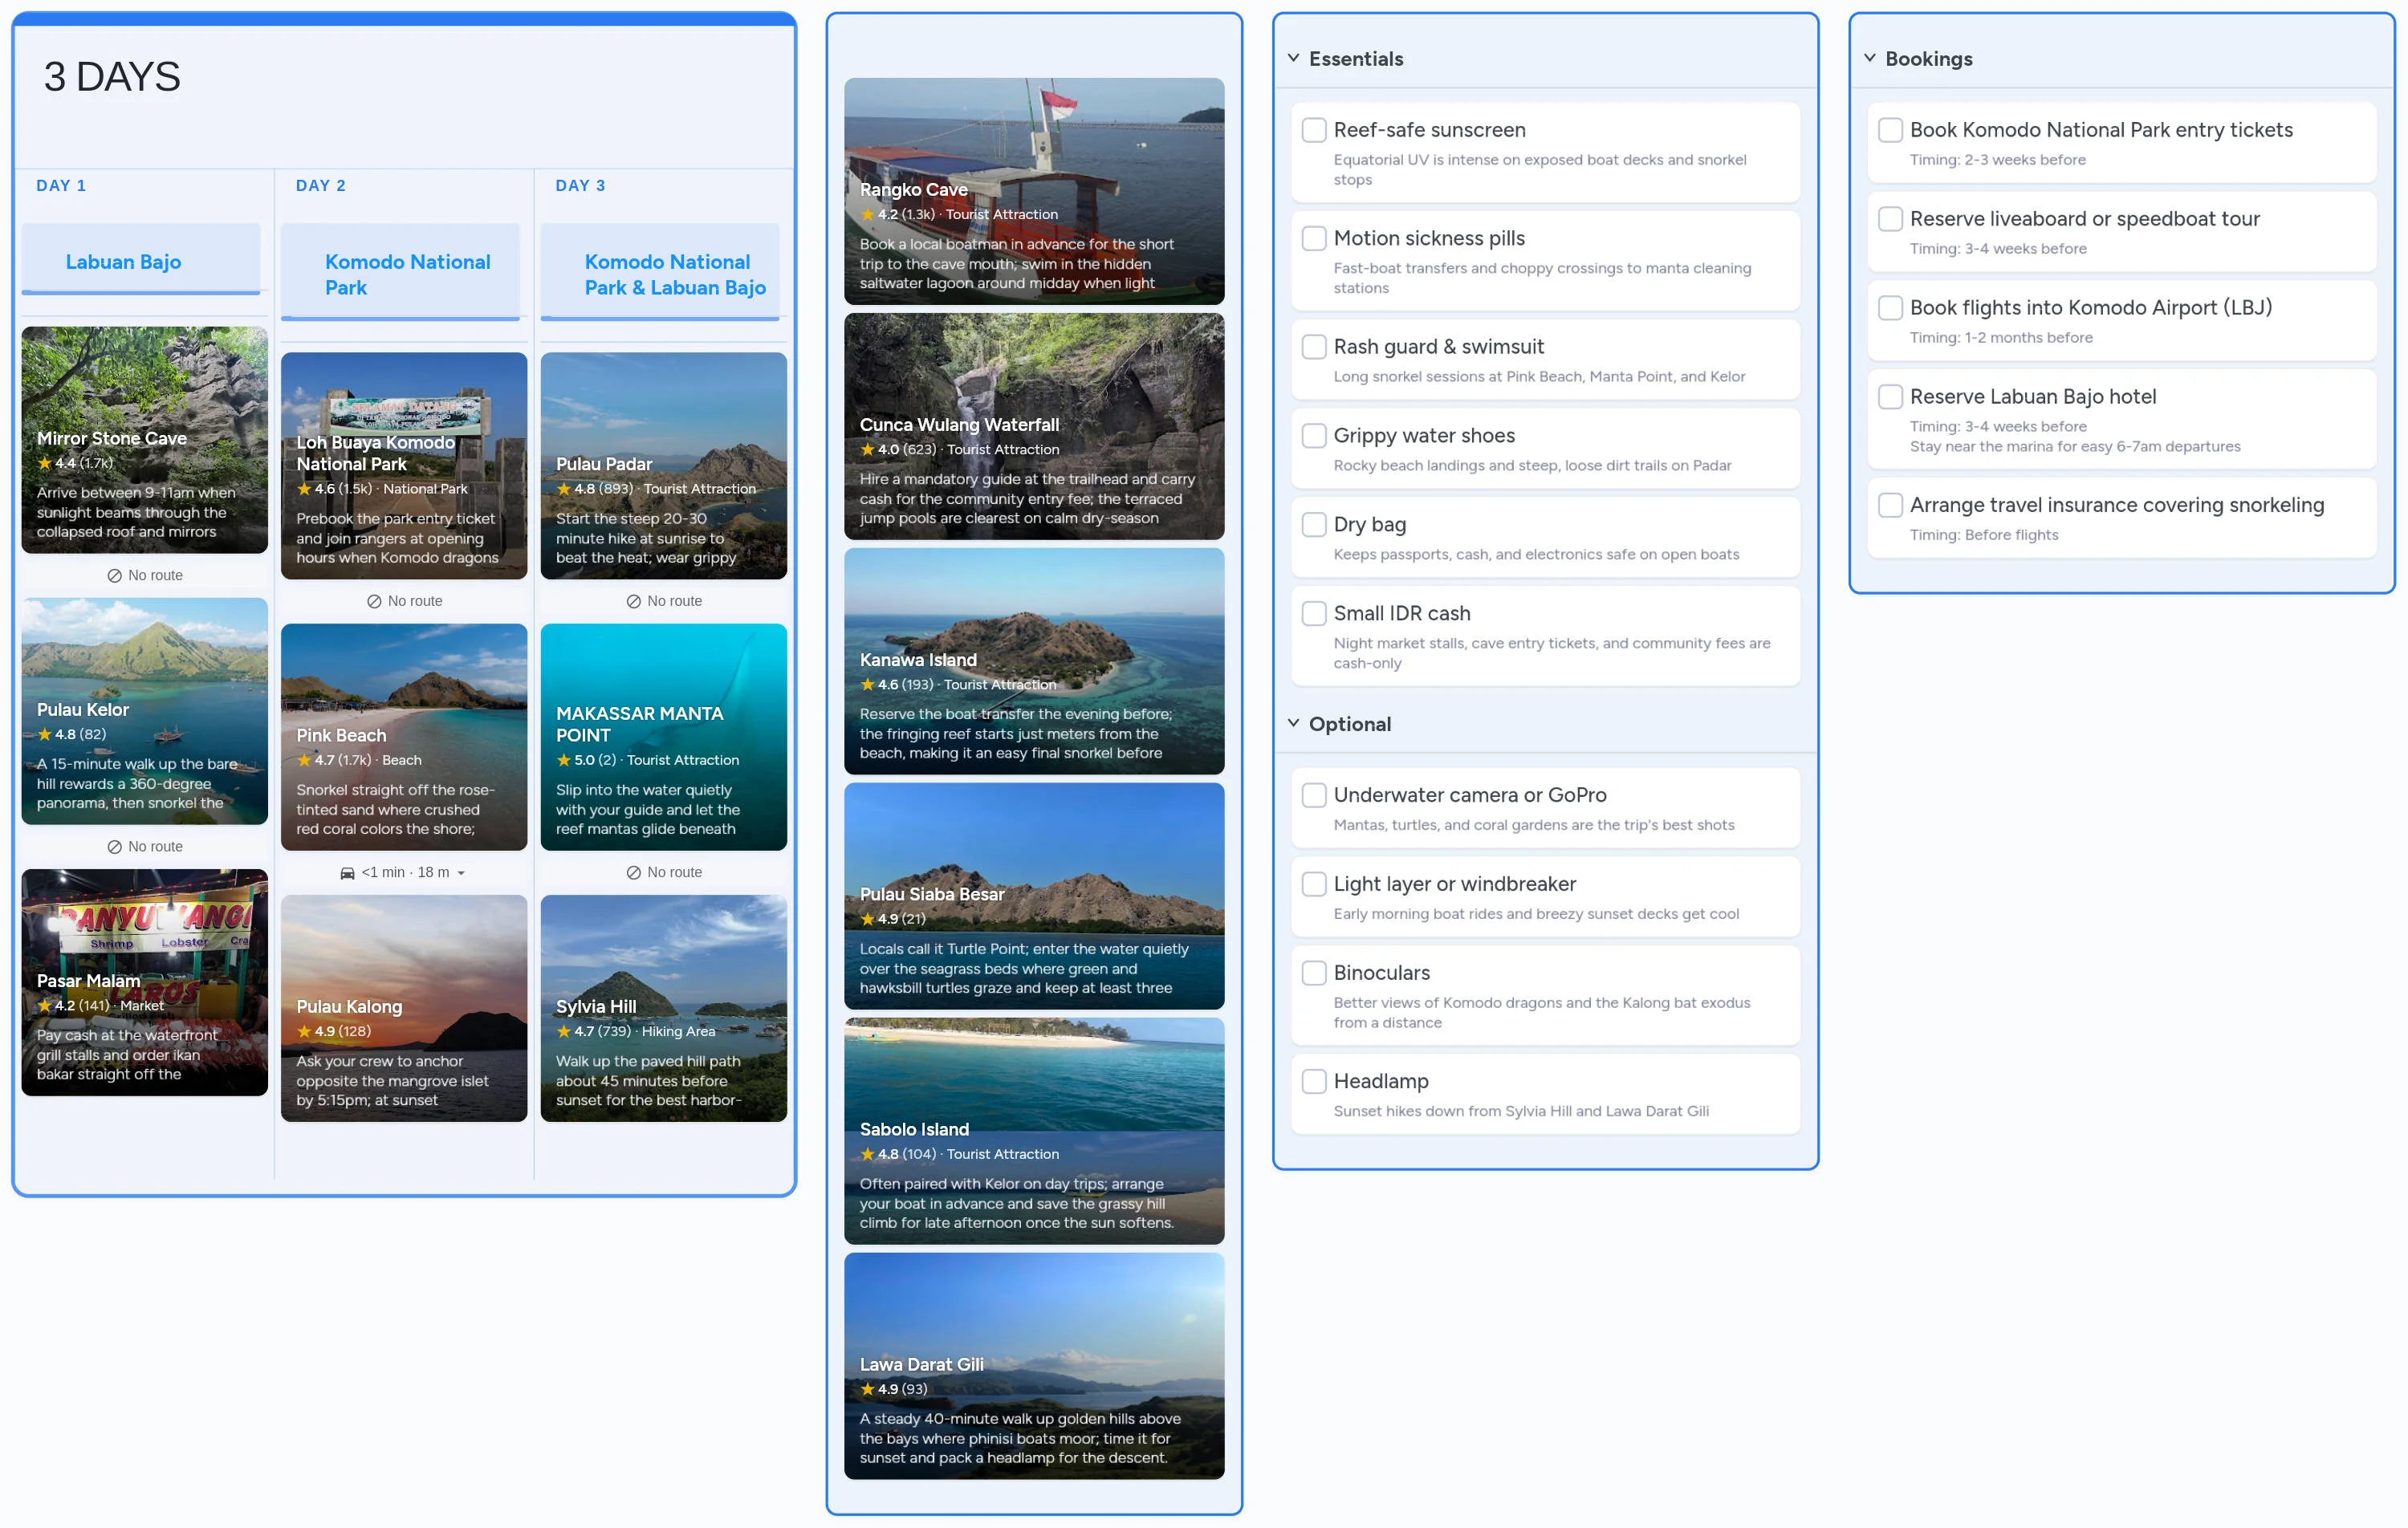Collapse the Bookings section chevron
The image size is (2408, 1528).
point(1869,58)
